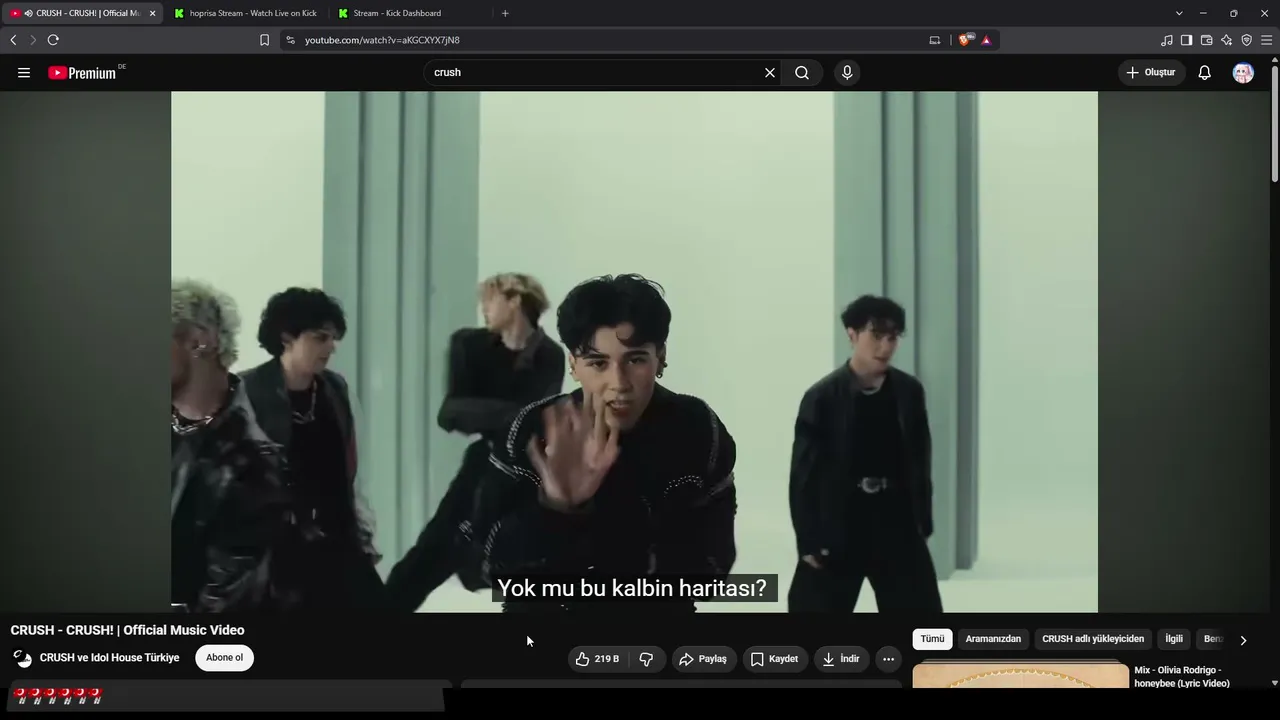
Task: Open the Brave Wallet icon
Action: coord(1206,40)
